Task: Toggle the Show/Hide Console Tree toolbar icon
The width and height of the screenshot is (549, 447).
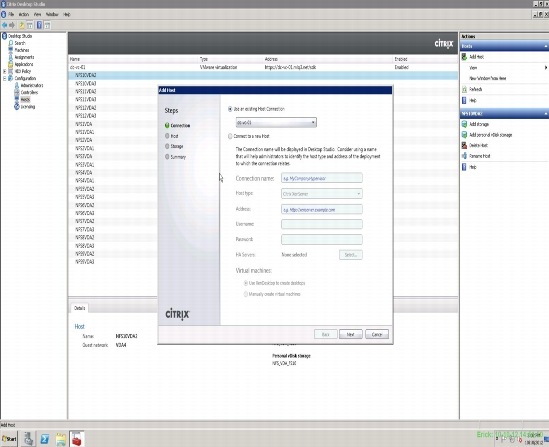Action: point(30,25)
